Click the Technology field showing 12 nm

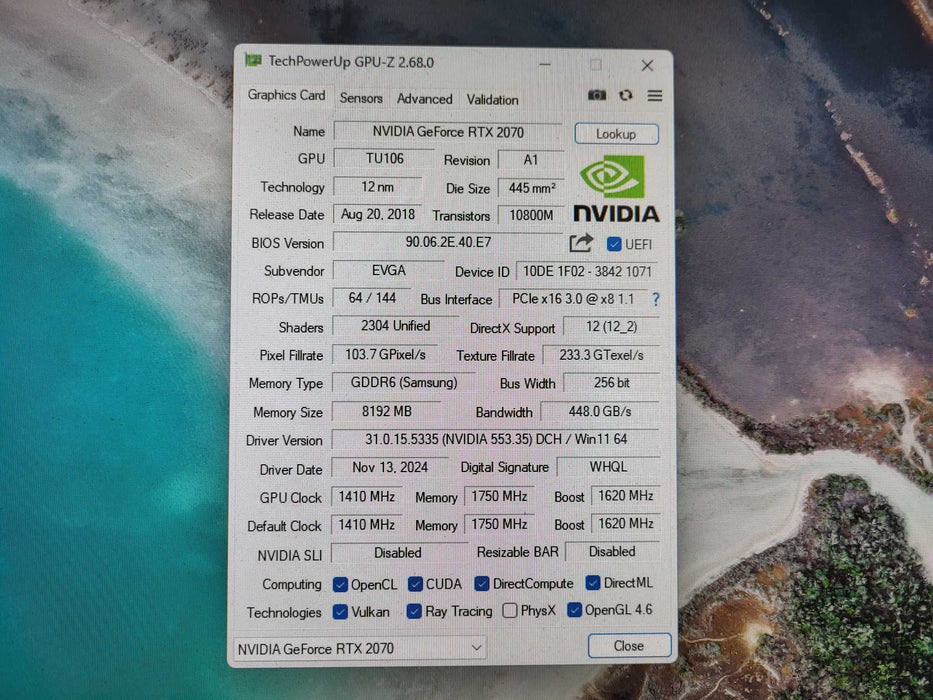tap(378, 187)
